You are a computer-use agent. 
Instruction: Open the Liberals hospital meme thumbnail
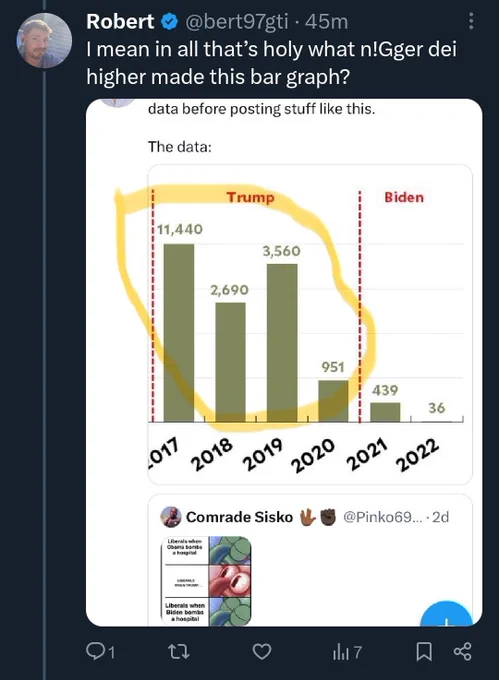click(206, 581)
